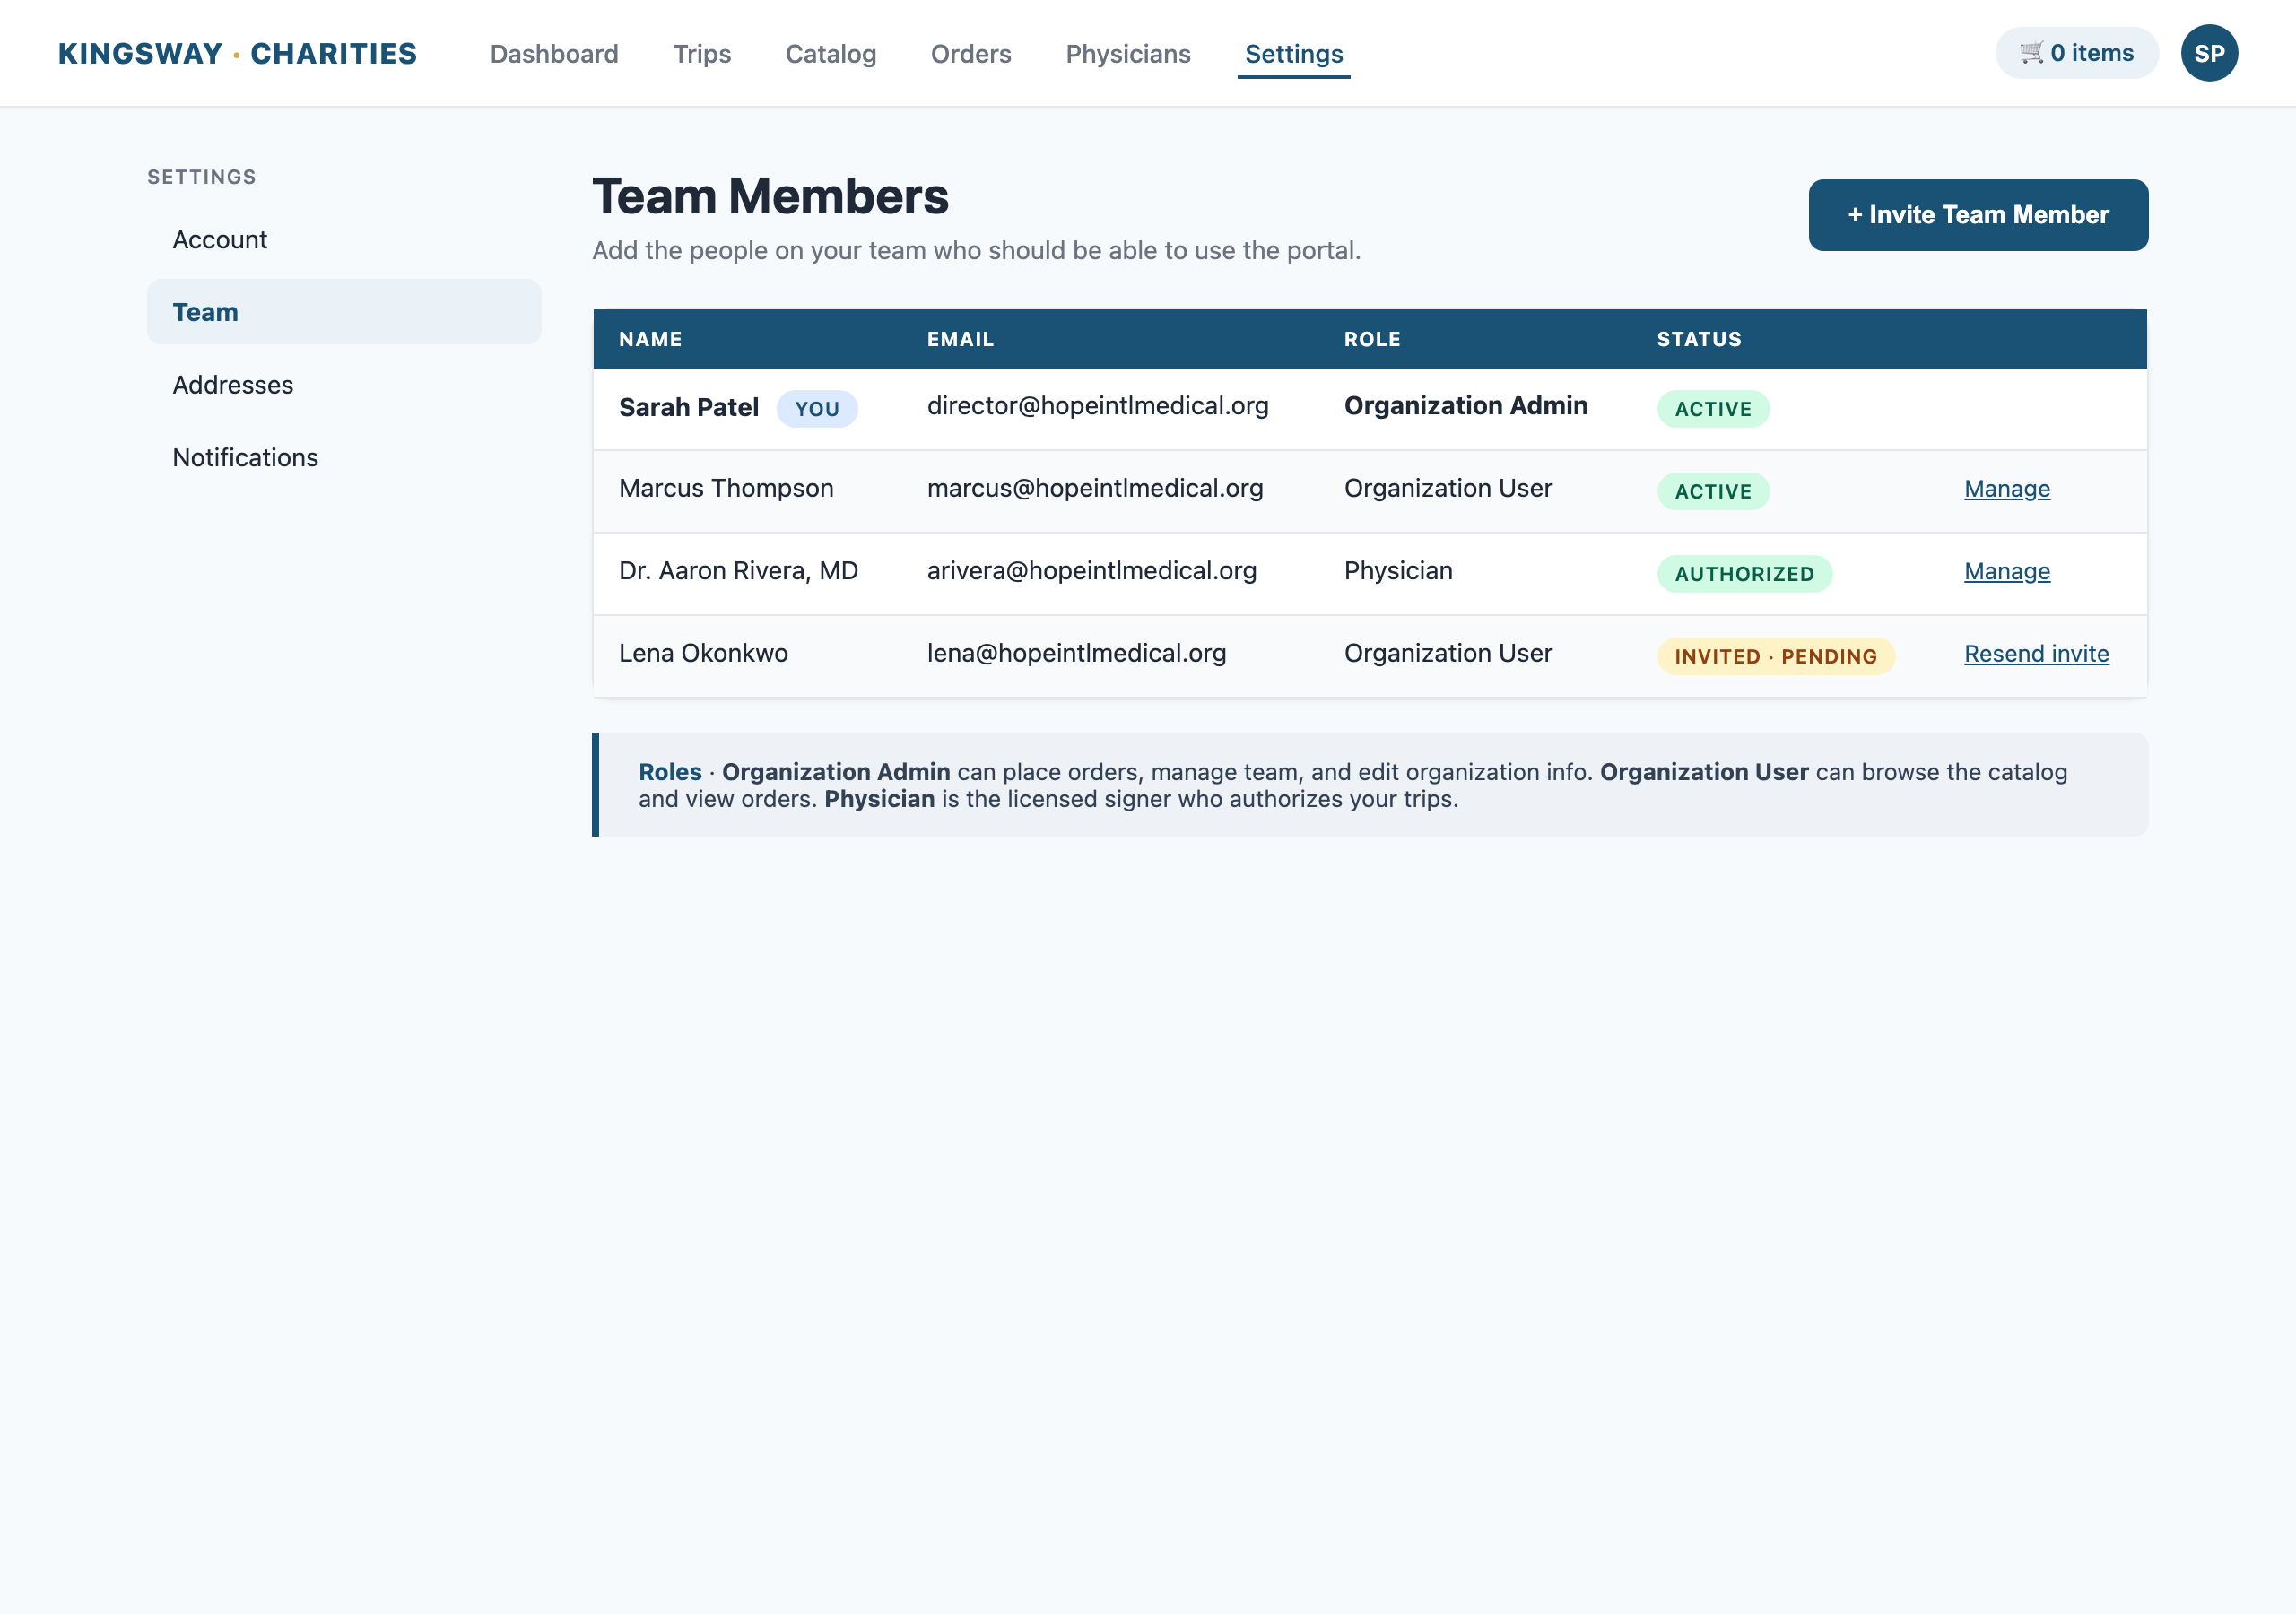This screenshot has width=2296, height=1614.
Task: Click the STATUS column header
Action: [x=1699, y=339]
